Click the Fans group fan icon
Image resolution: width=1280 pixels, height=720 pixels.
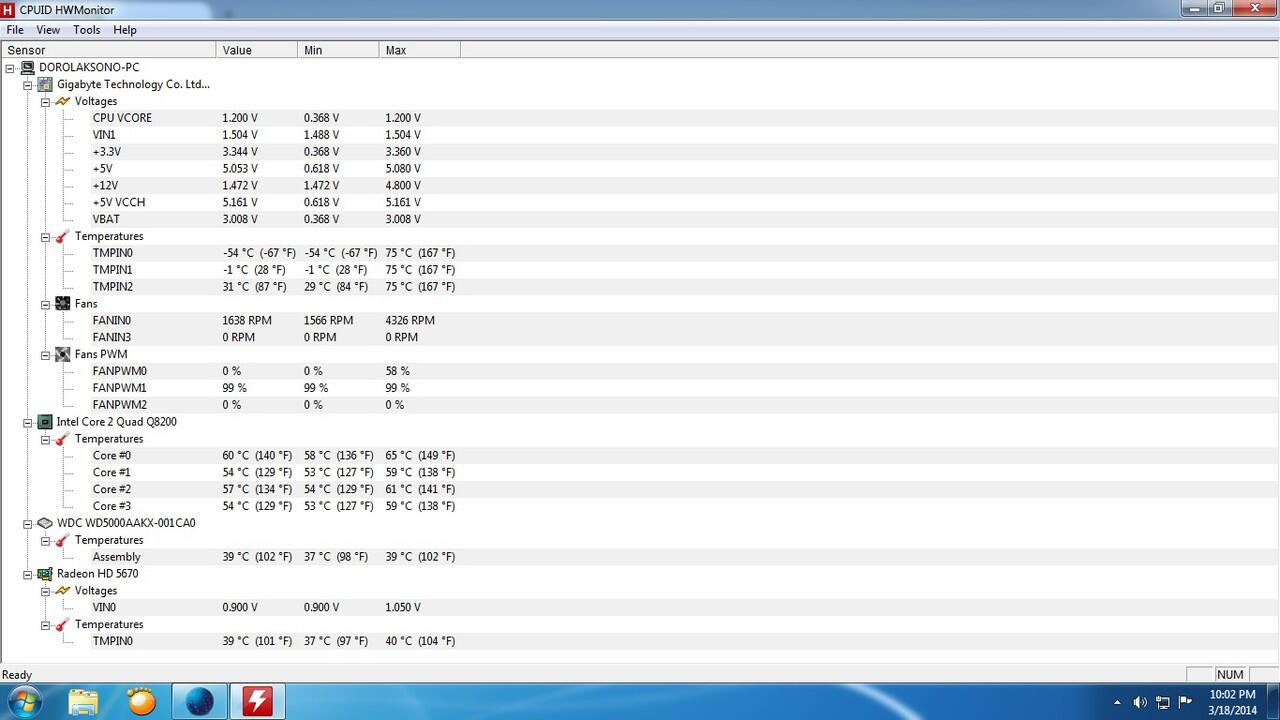(x=63, y=303)
